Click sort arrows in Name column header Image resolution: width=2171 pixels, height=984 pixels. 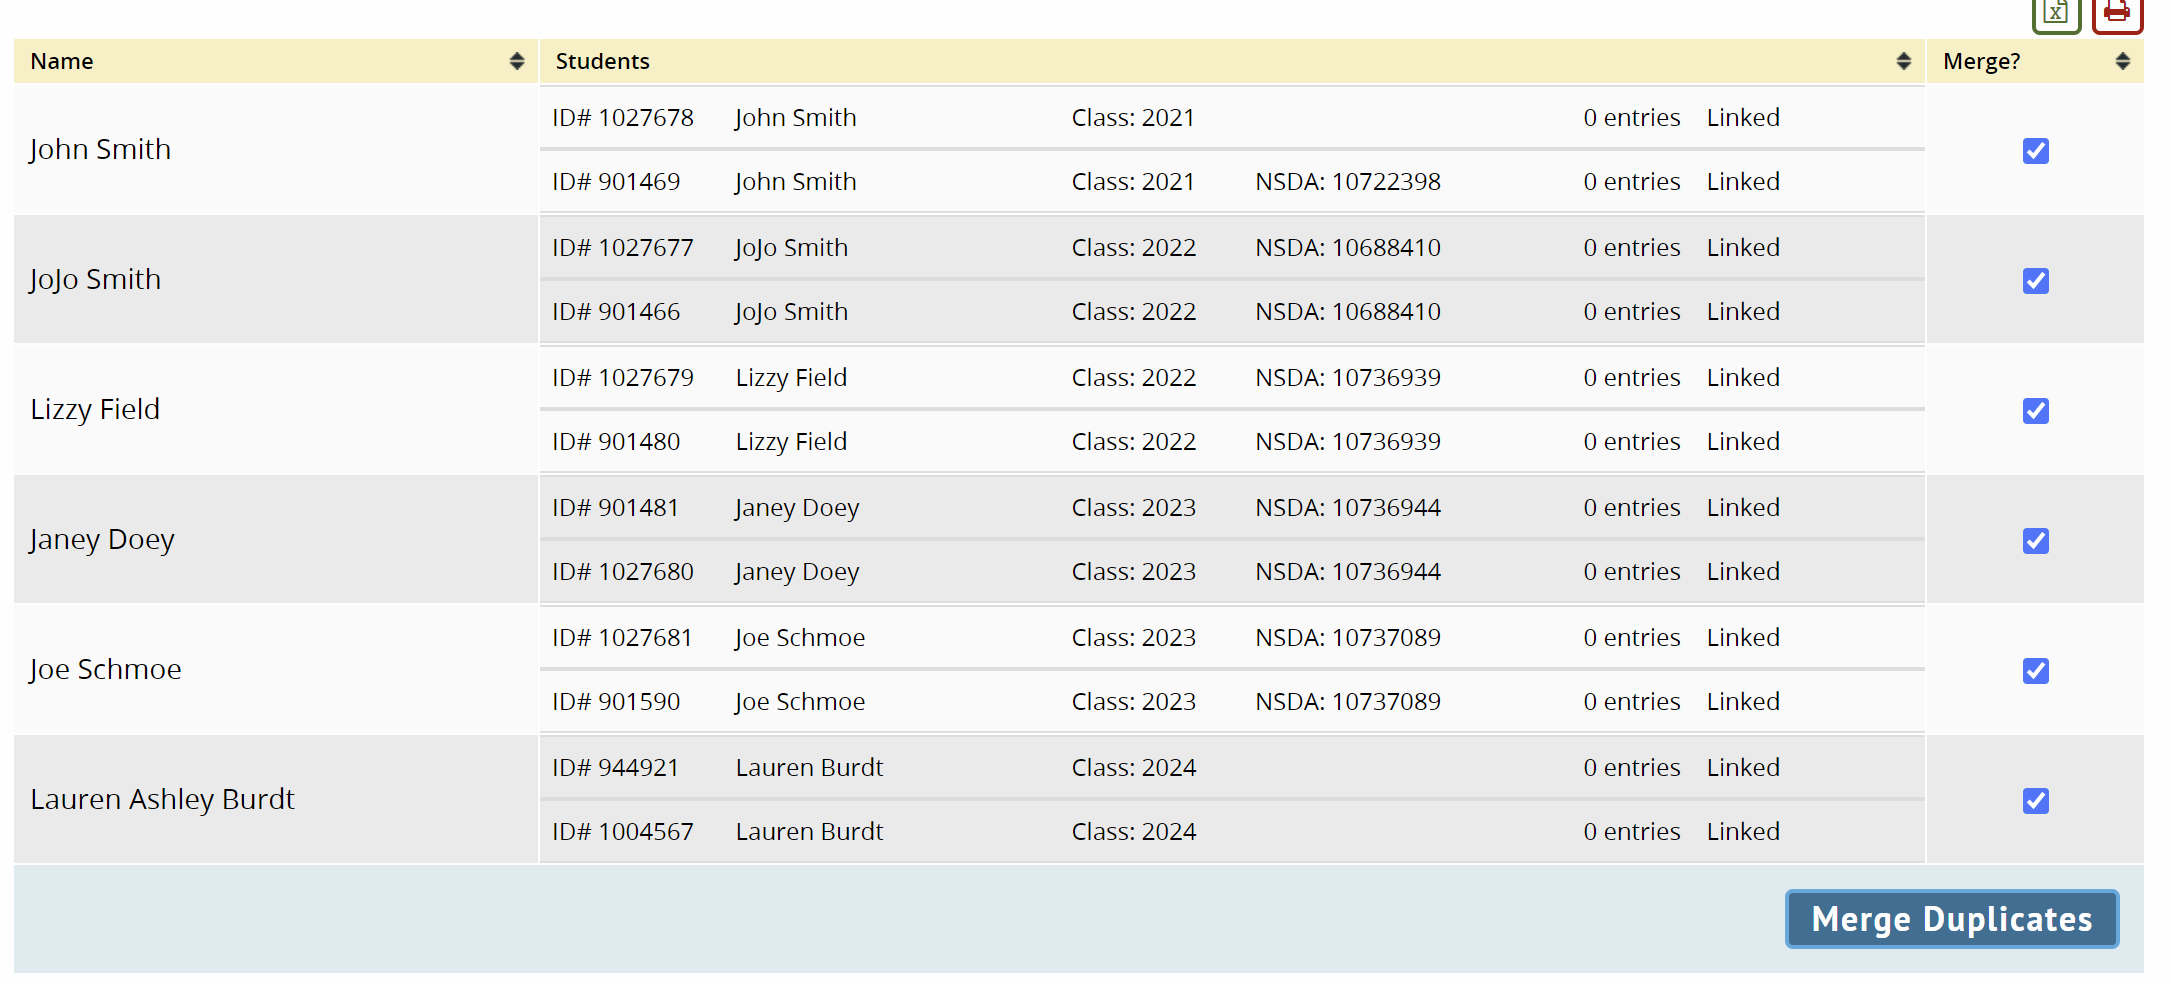point(516,61)
